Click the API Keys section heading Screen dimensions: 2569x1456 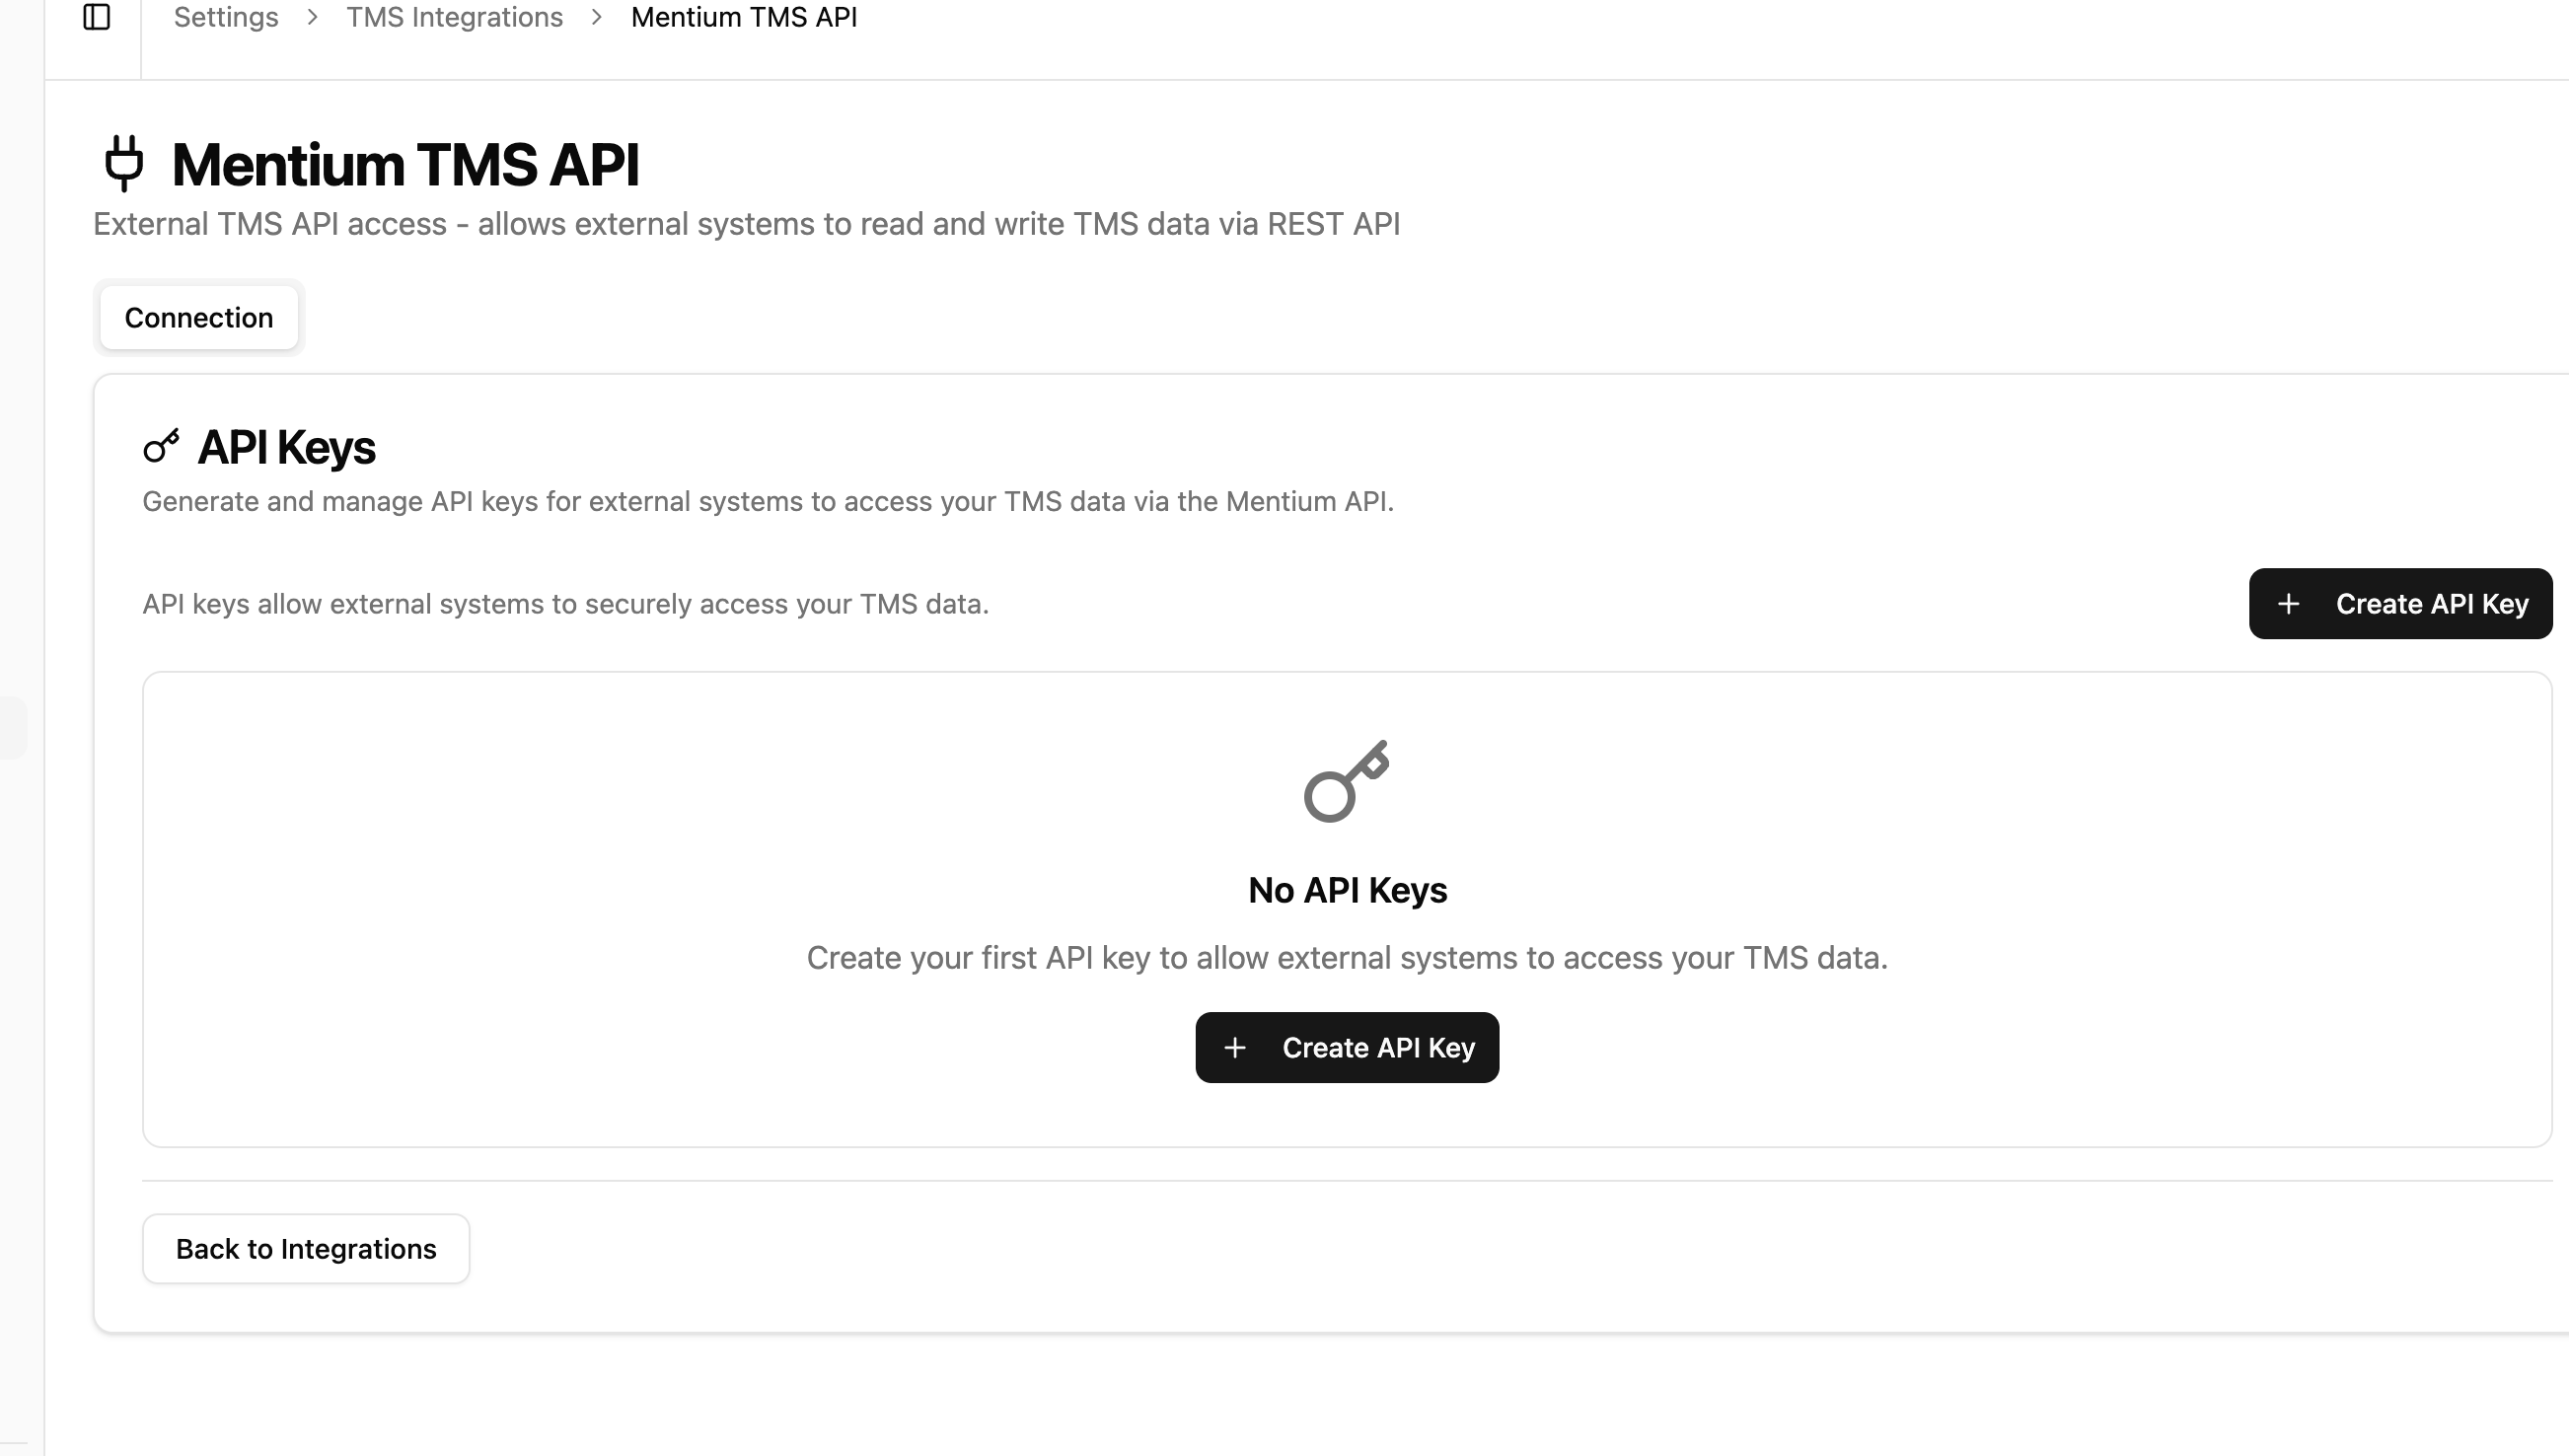point(286,447)
